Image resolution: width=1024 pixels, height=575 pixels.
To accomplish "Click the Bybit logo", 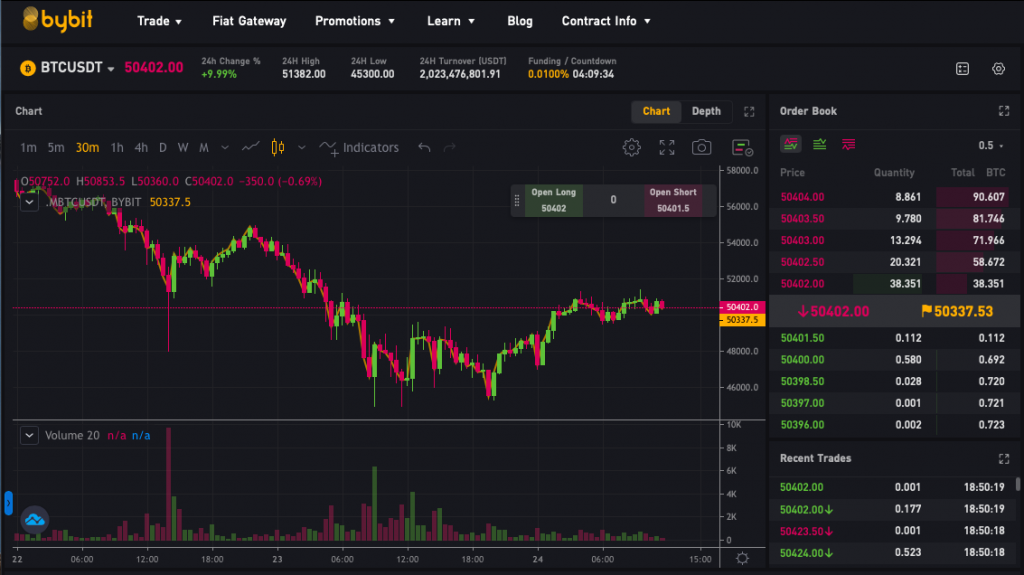I will pos(57,20).
